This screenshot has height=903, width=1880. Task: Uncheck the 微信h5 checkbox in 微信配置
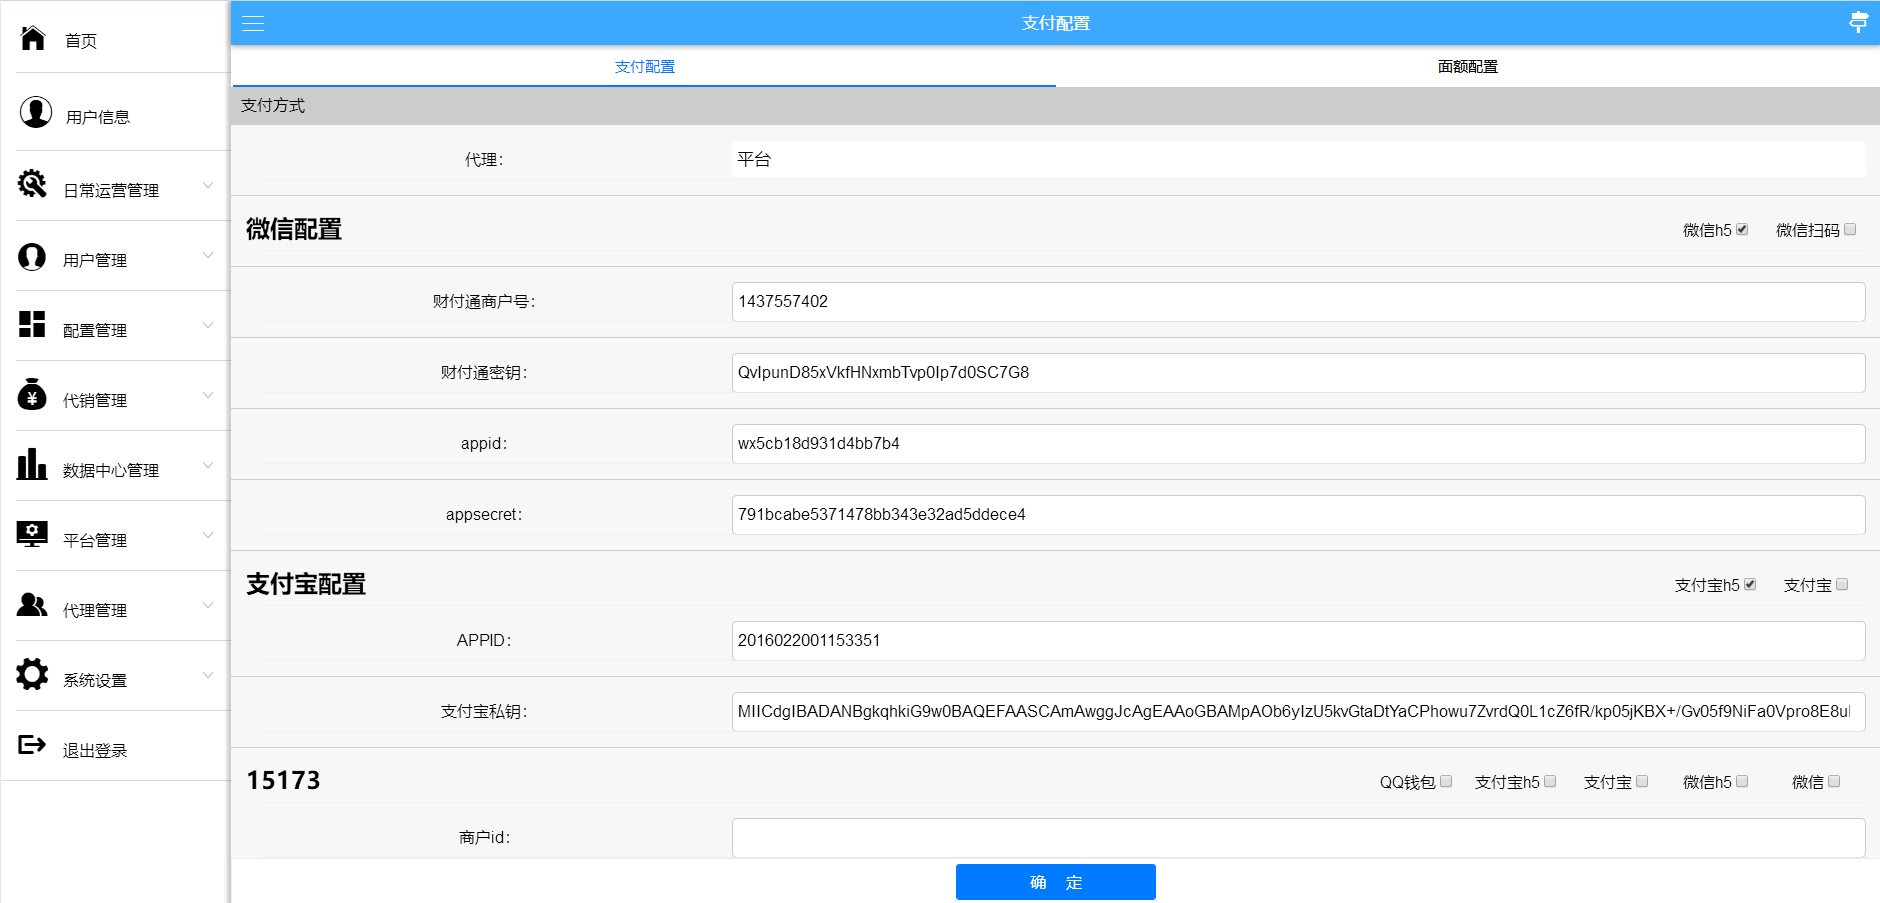(1742, 229)
